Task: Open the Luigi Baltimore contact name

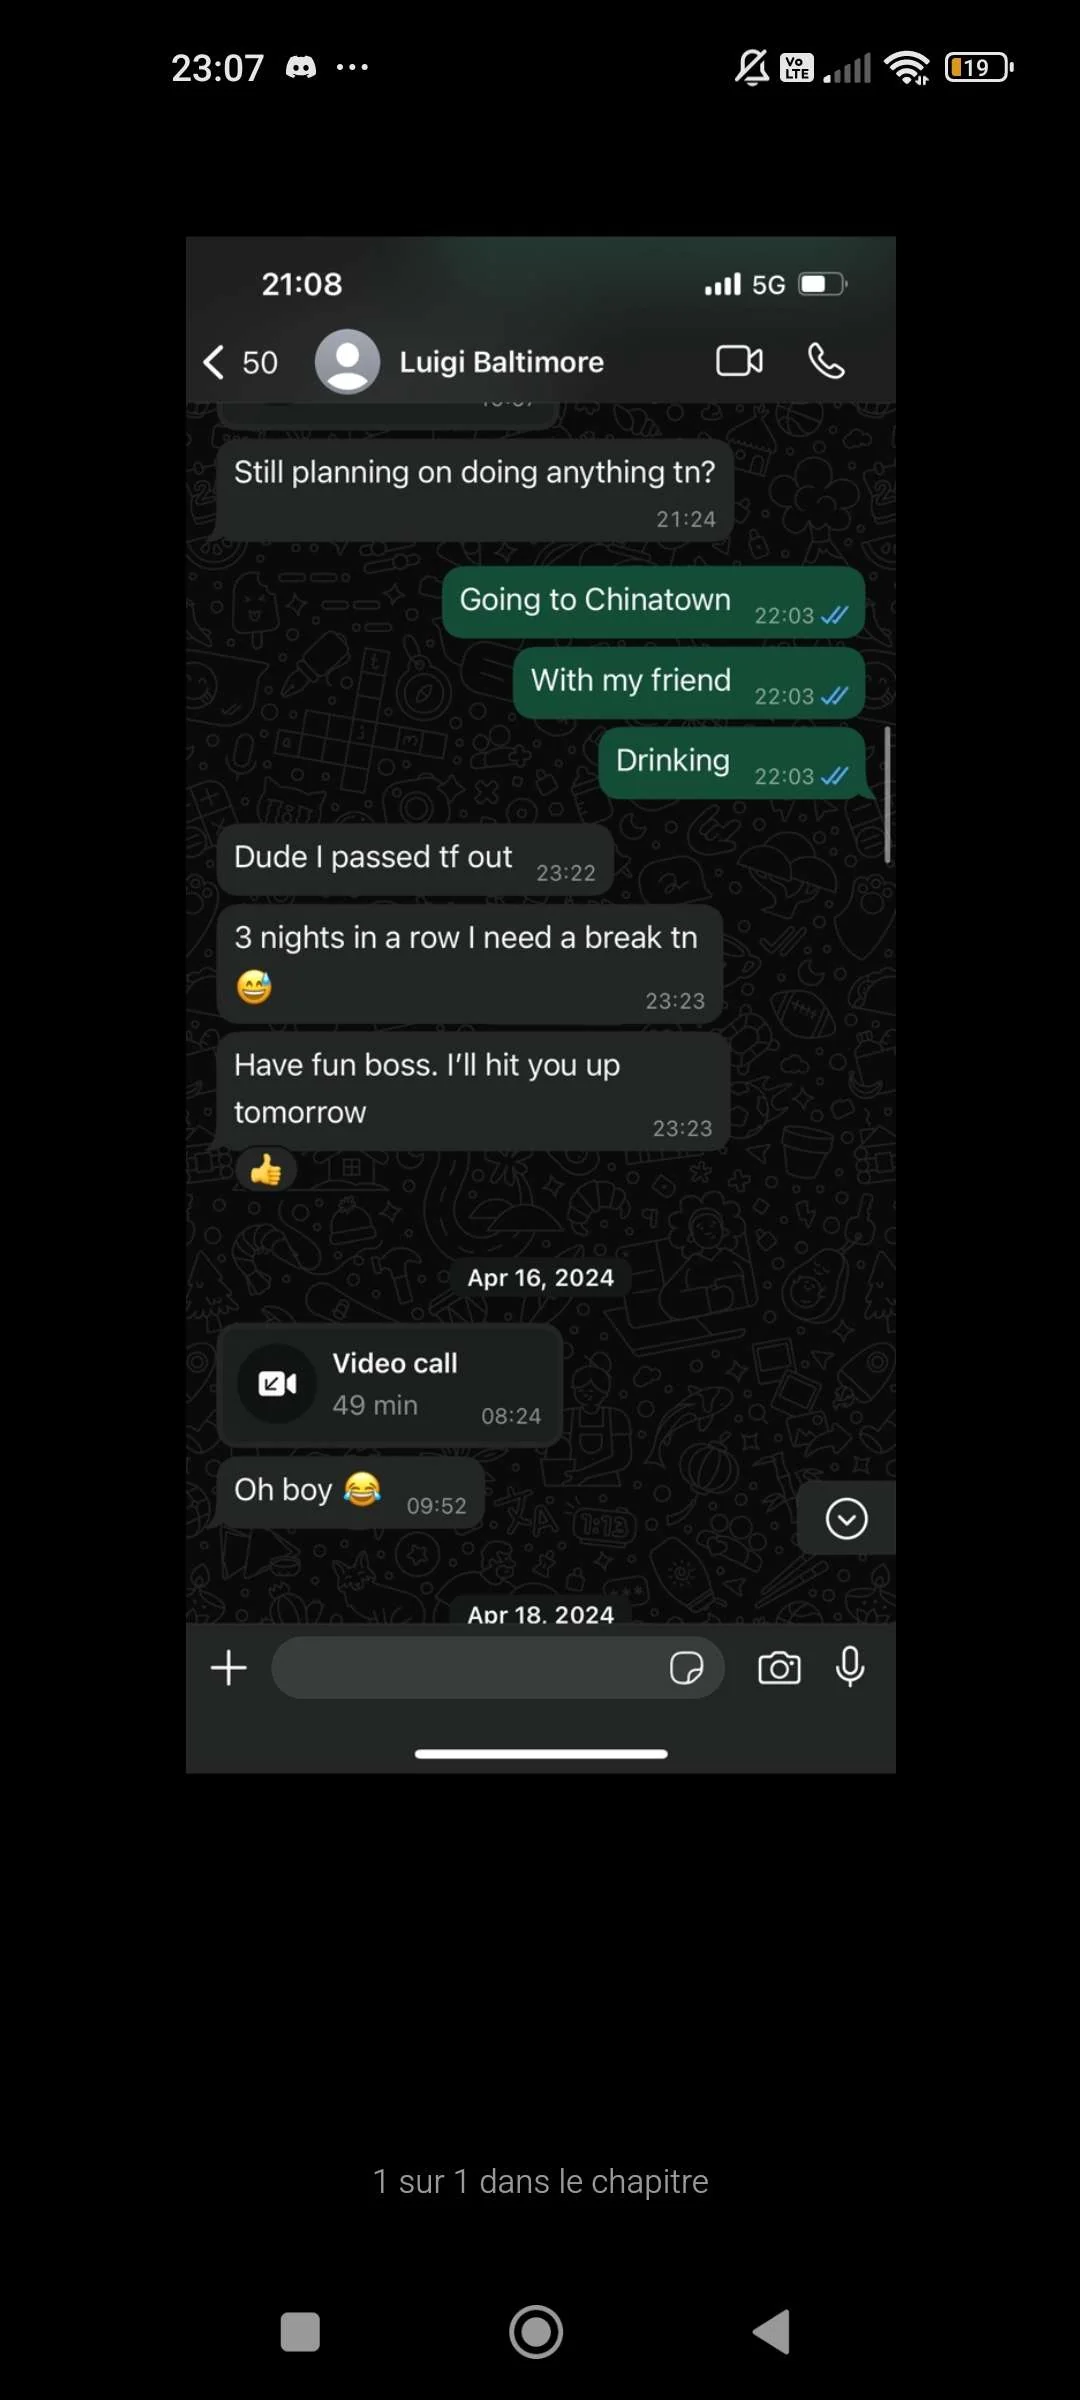Action: tap(501, 362)
